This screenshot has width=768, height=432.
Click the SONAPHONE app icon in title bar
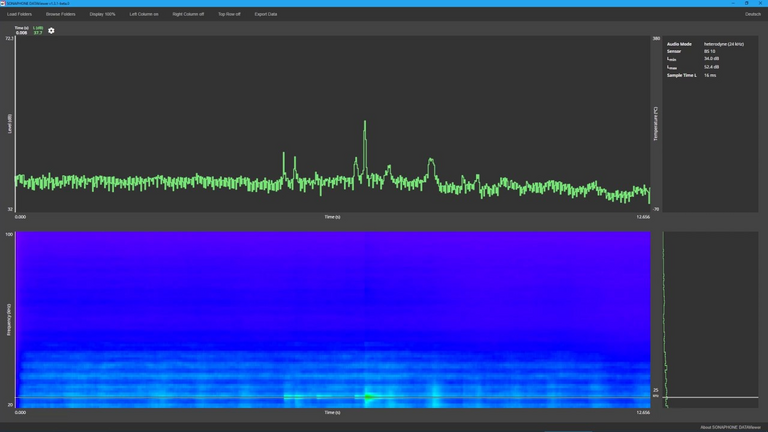click(x=3, y=3)
